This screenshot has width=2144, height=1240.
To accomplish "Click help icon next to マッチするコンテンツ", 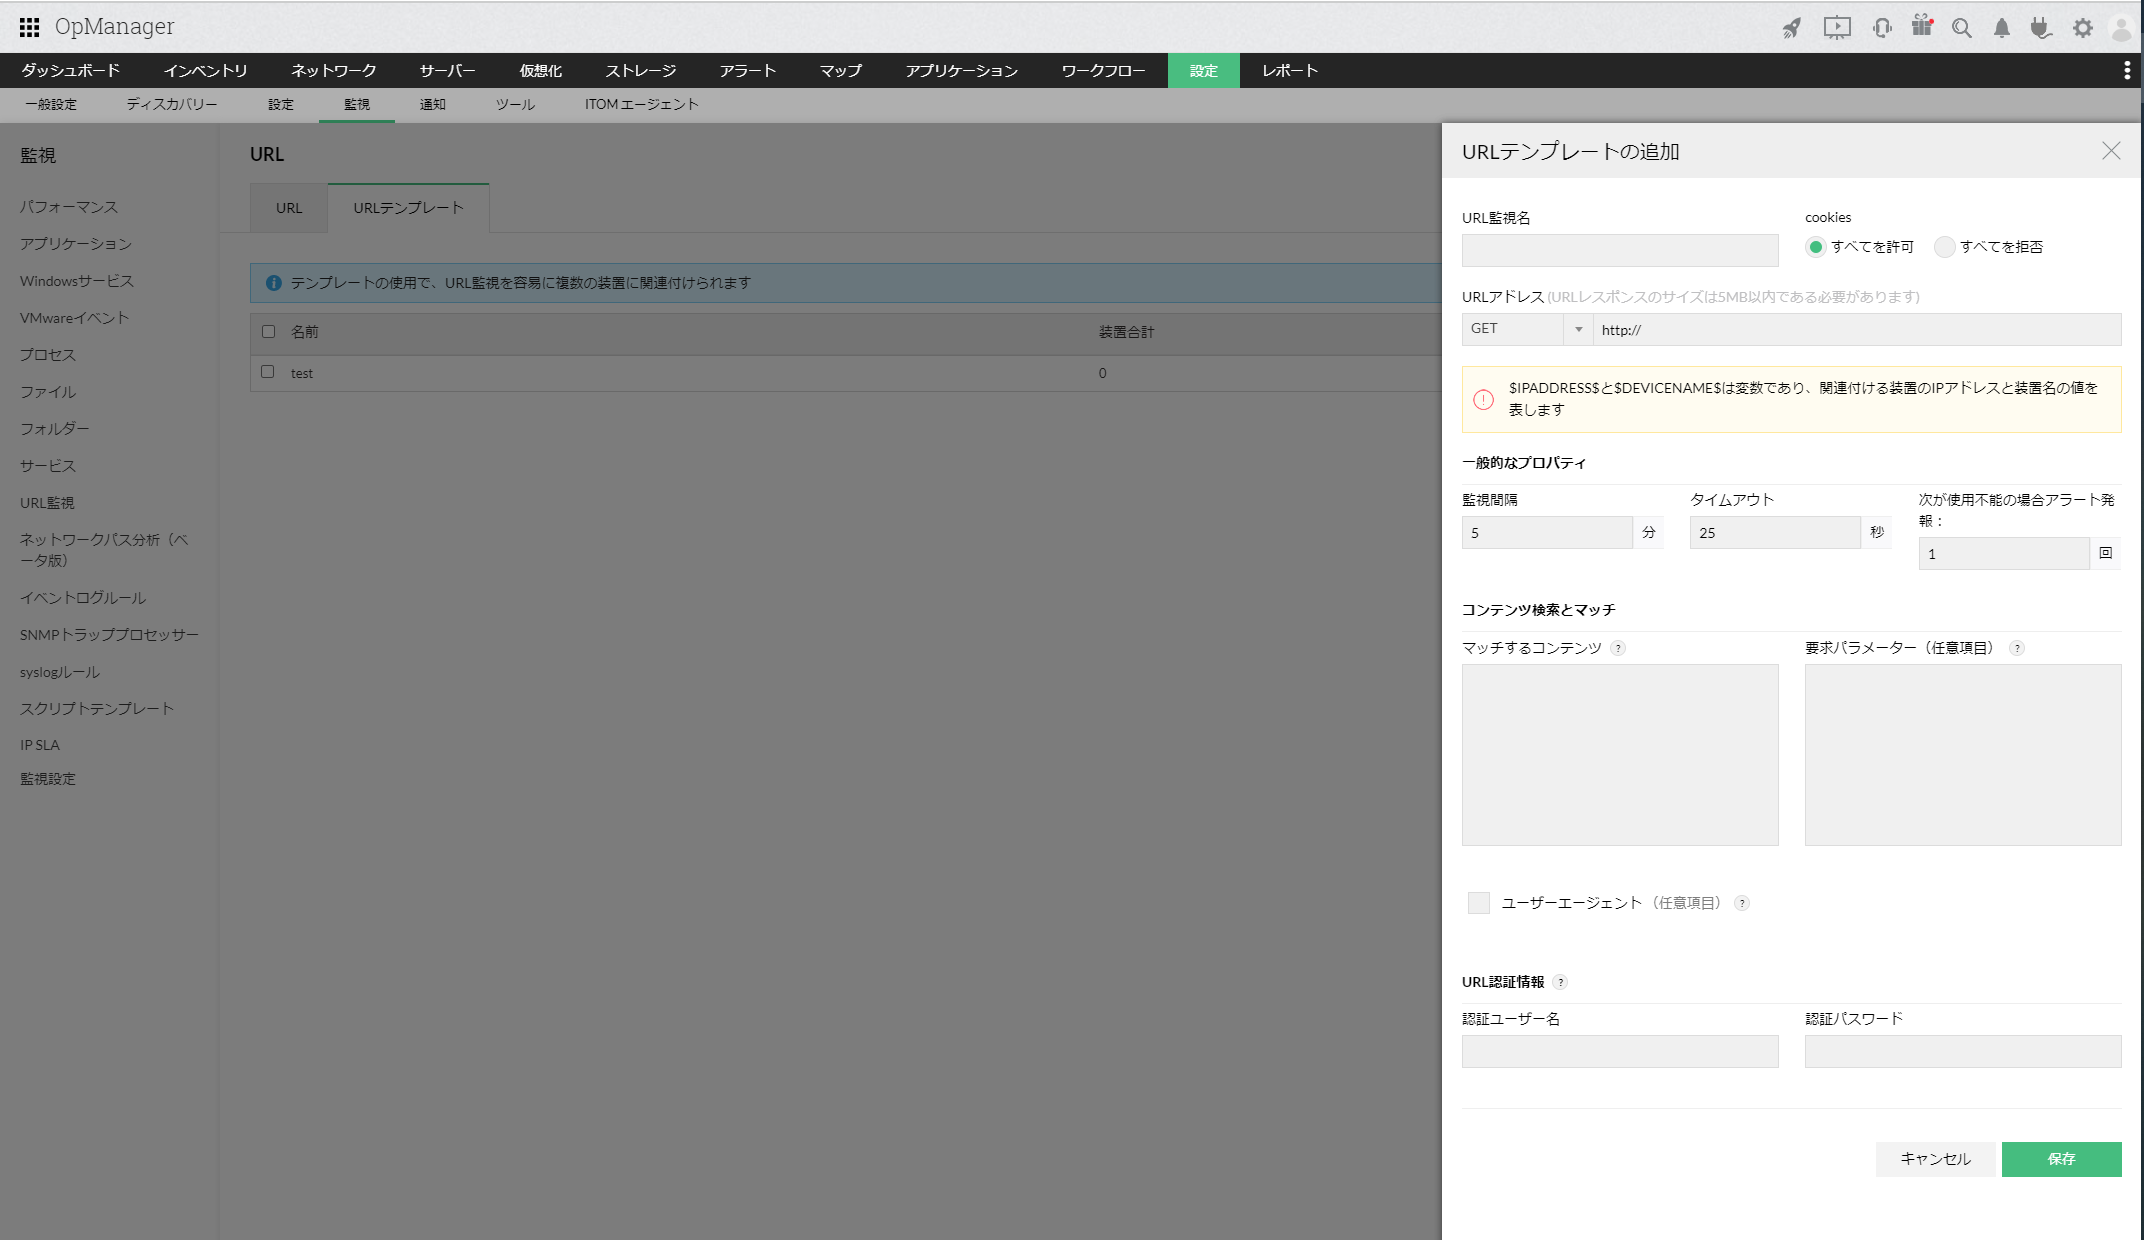I will (1618, 648).
